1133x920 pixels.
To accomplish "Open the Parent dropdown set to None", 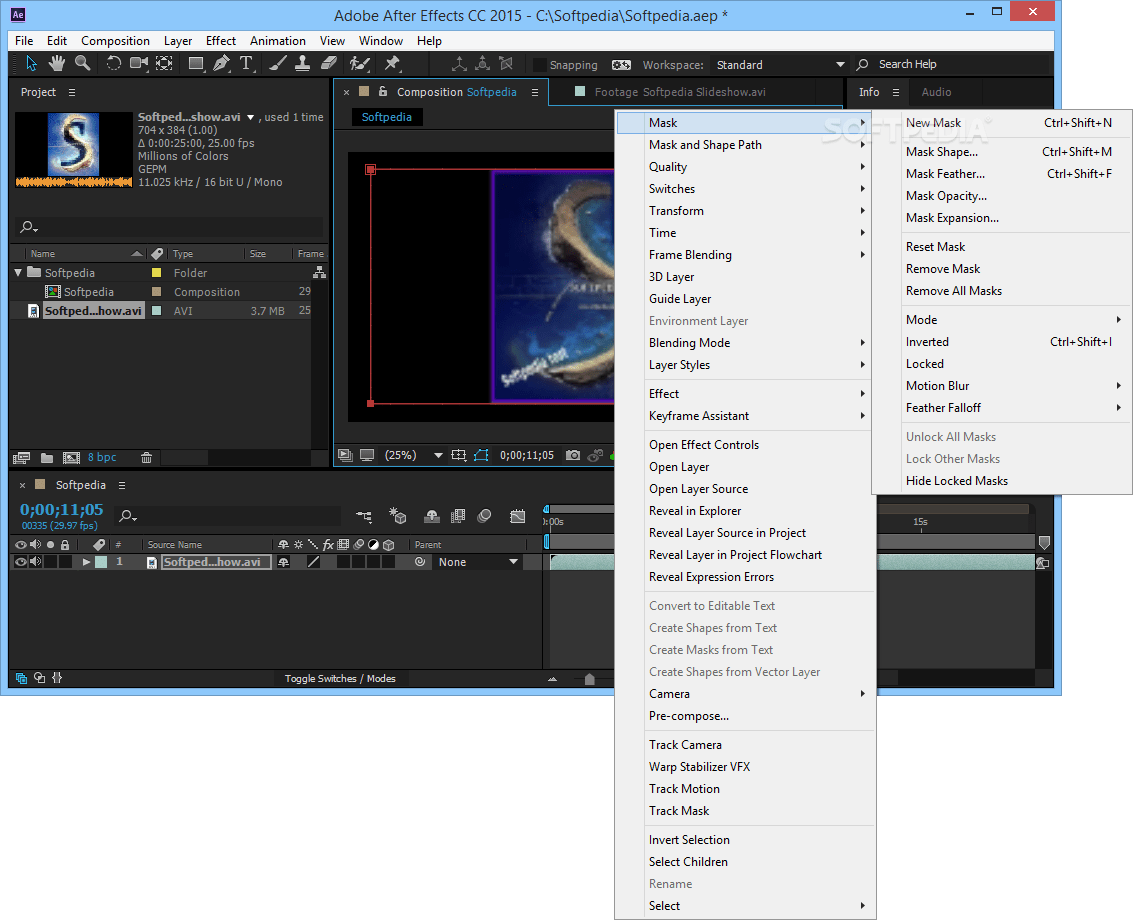I will click(478, 562).
